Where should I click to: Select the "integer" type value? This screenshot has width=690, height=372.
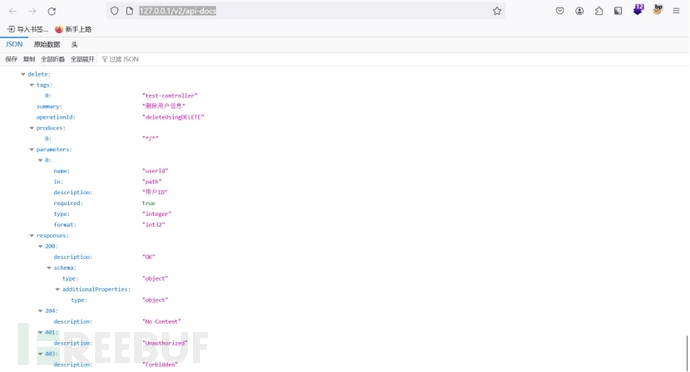pos(157,214)
